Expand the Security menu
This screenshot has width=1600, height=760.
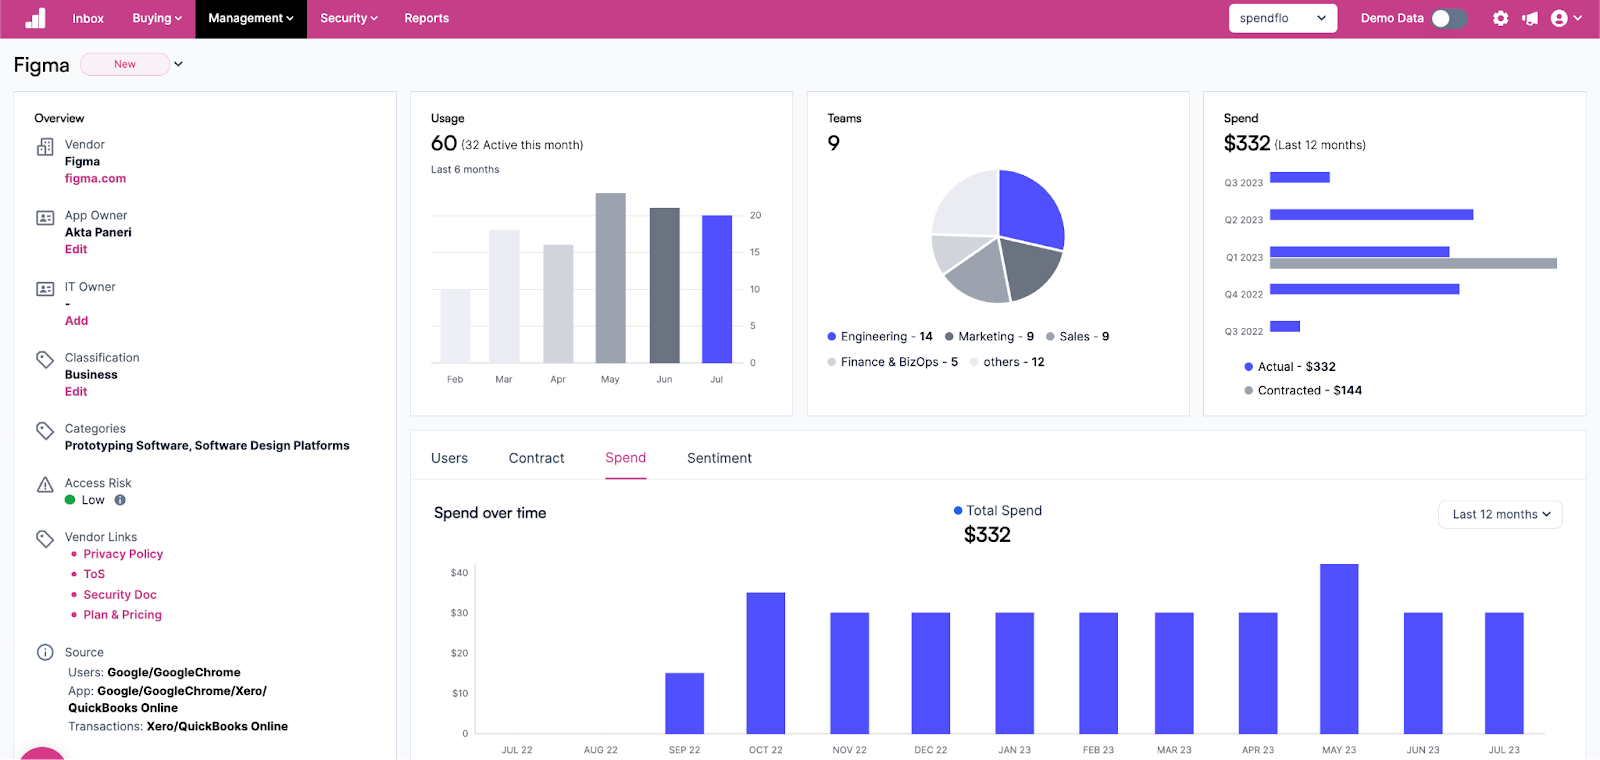pos(349,18)
